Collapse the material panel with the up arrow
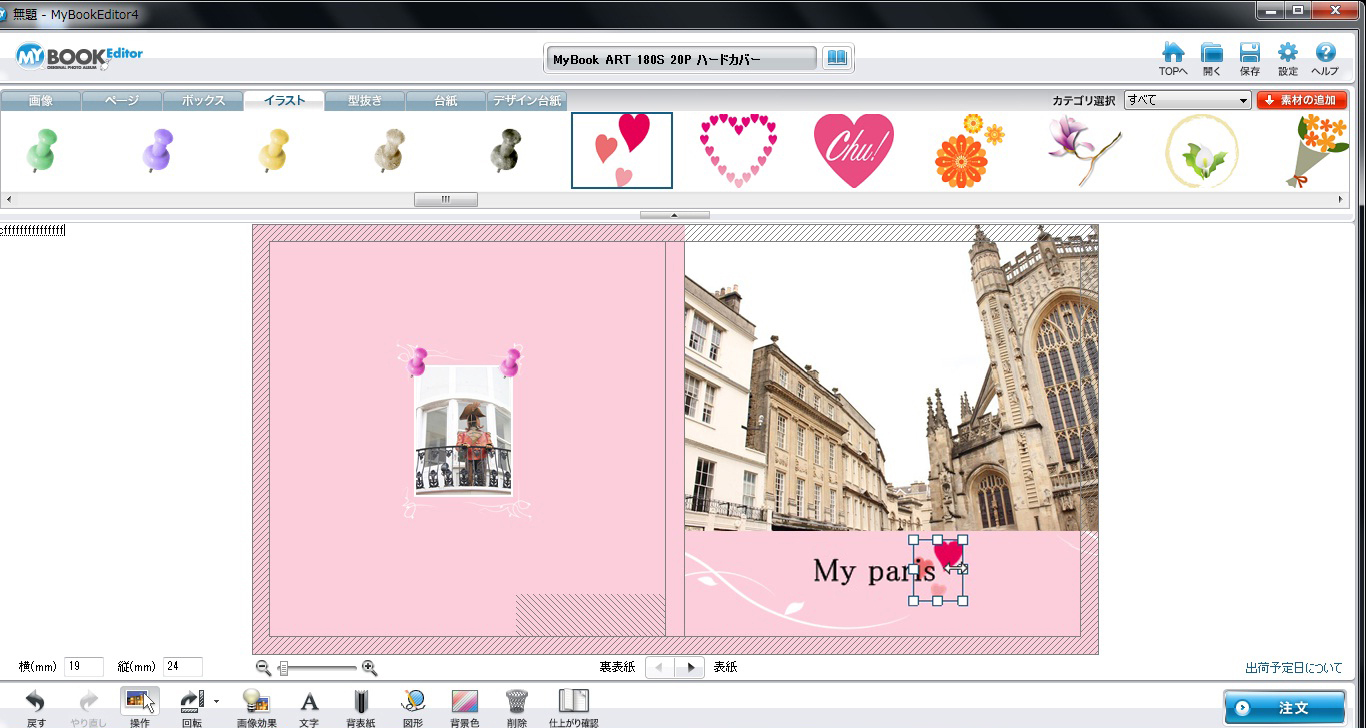Image resolution: width=1366 pixels, height=728 pixels. click(x=674, y=214)
